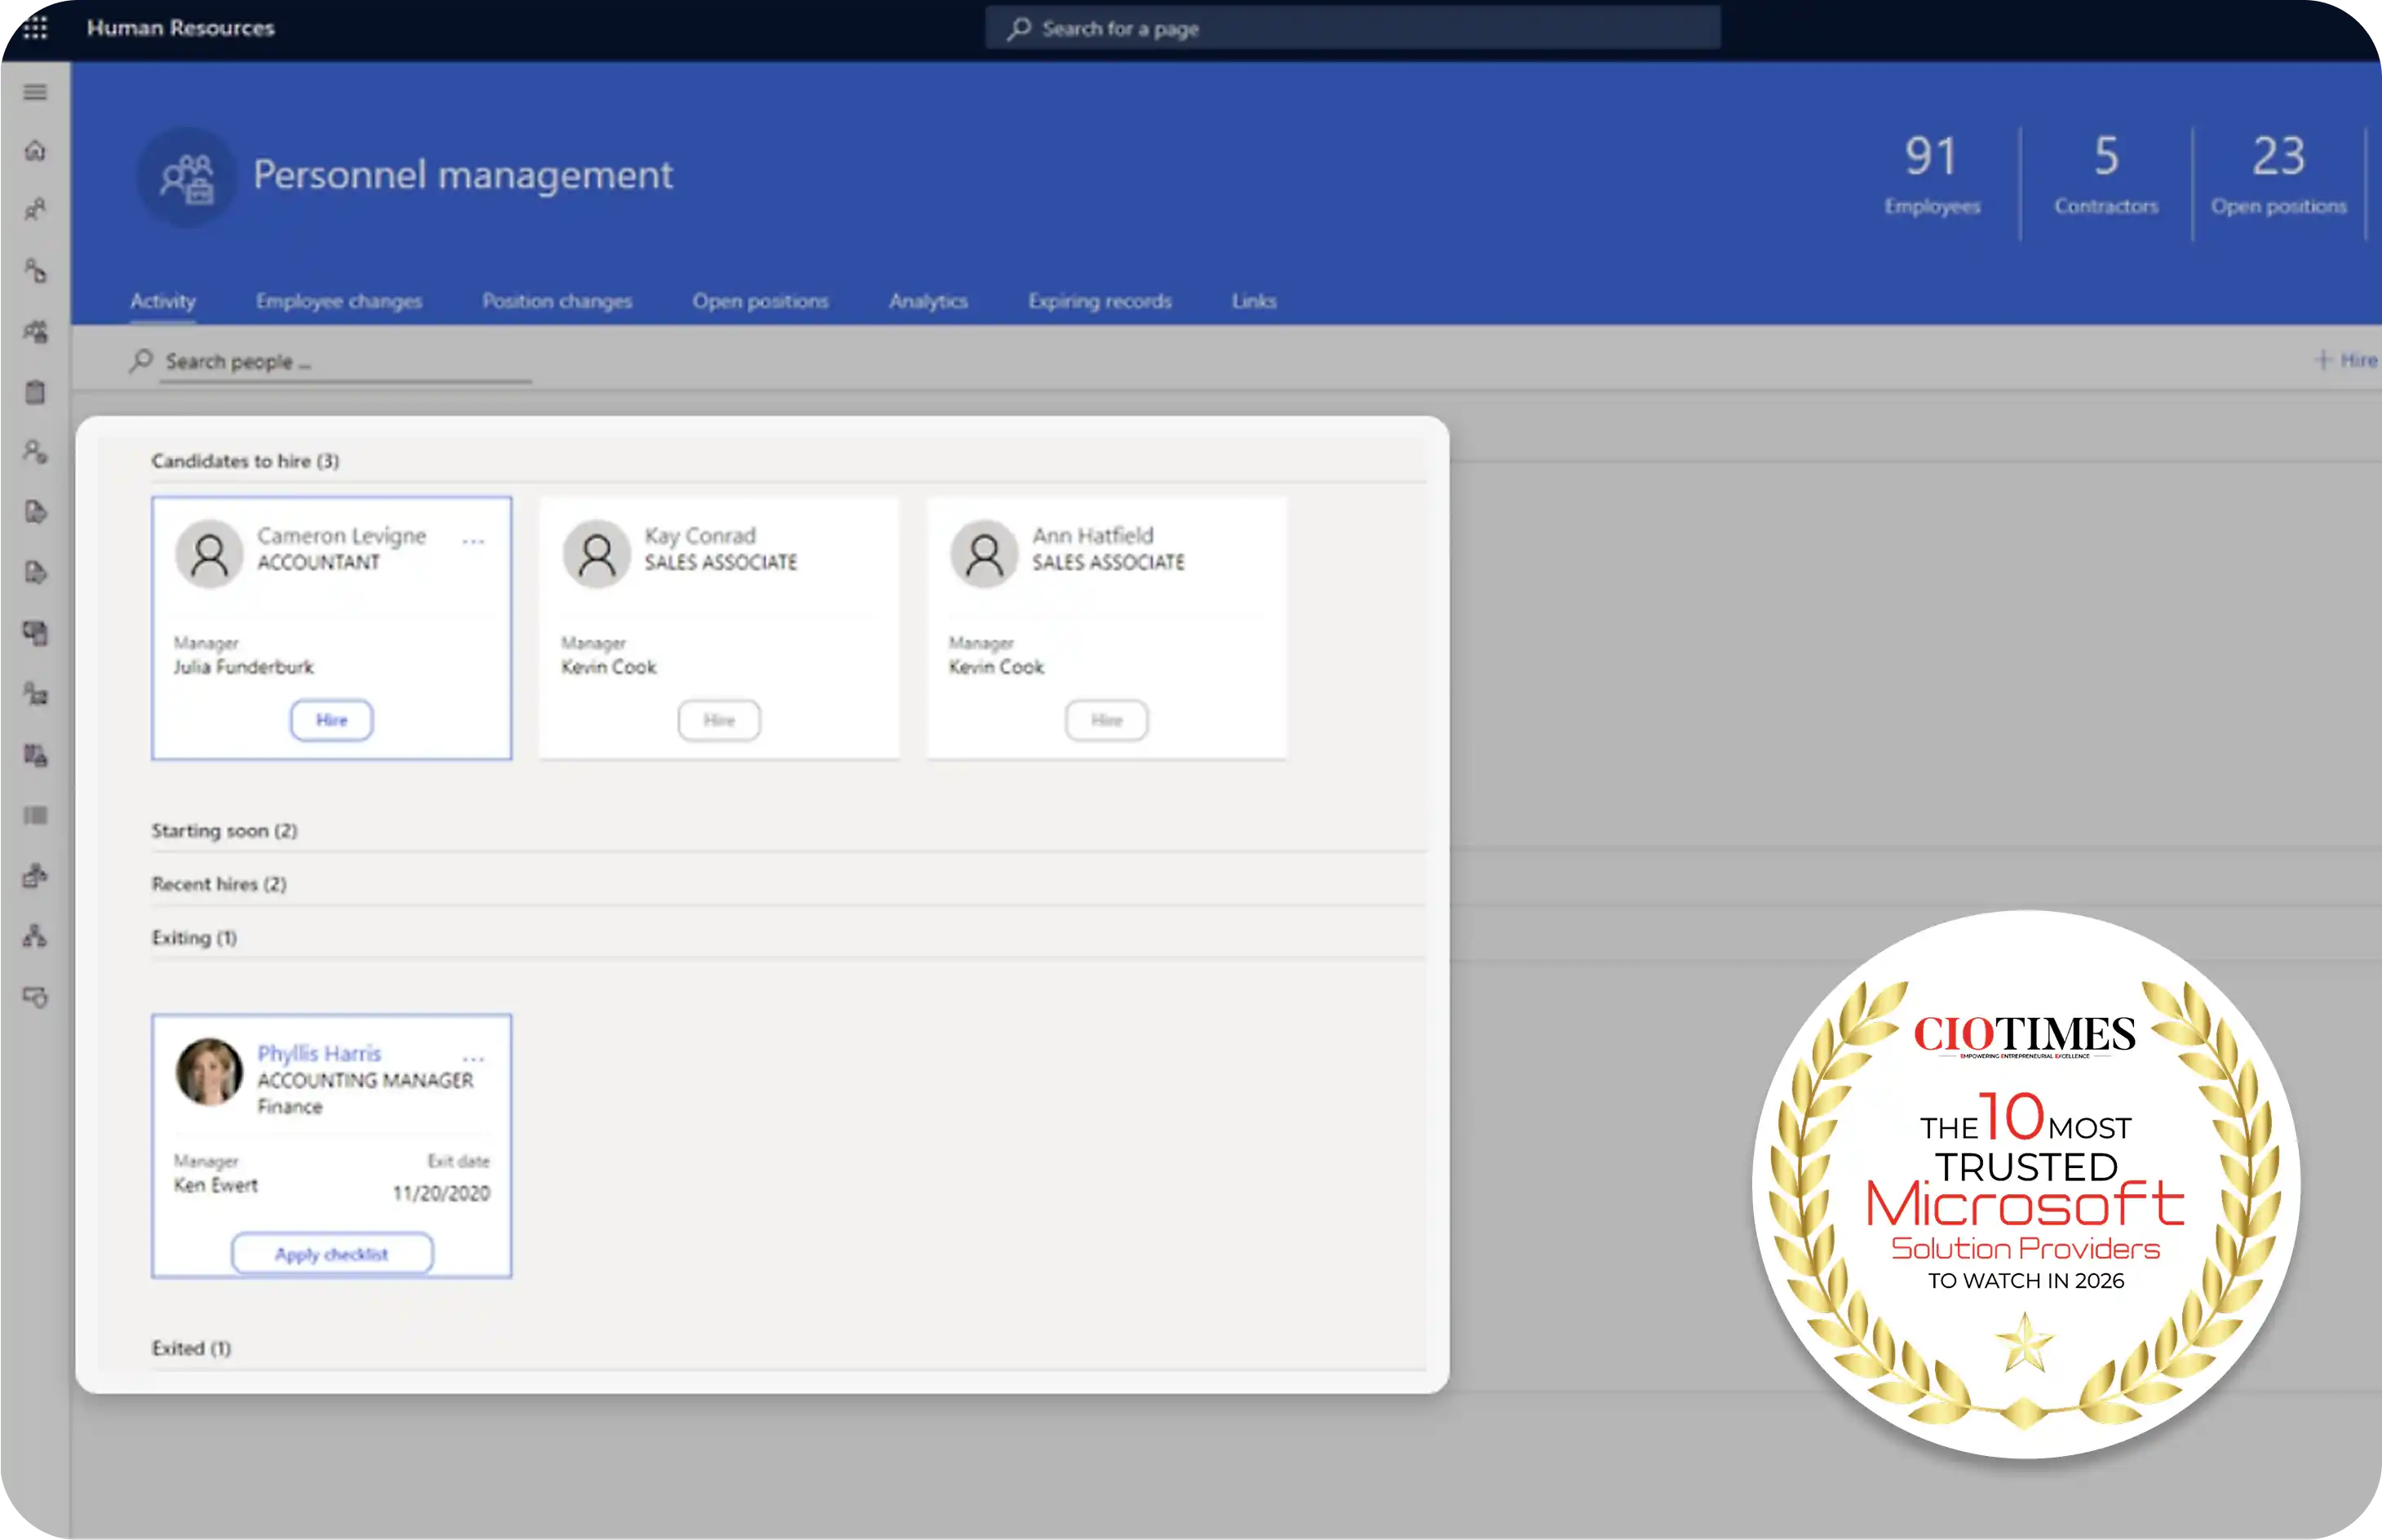Open more options on Phyllis Harris's card
Image resolution: width=2382 pixels, height=1540 pixels.
tap(473, 1057)
